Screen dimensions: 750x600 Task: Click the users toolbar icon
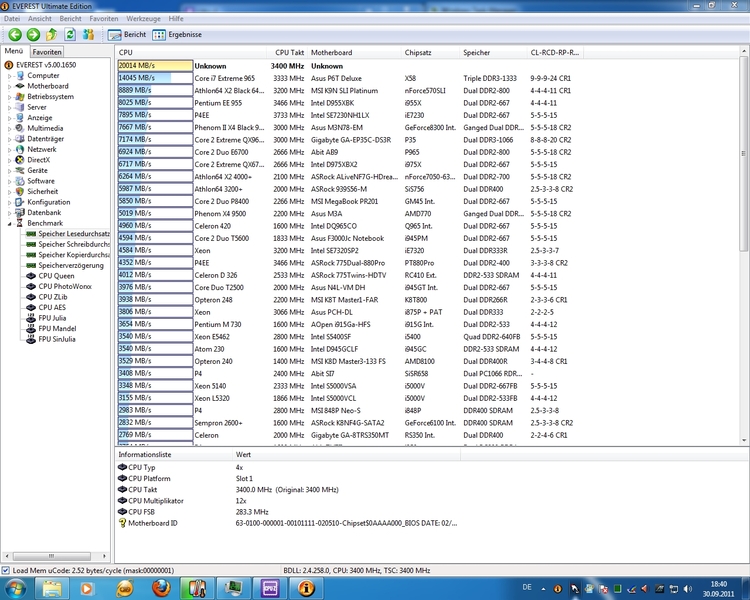(x=88, y=34)
